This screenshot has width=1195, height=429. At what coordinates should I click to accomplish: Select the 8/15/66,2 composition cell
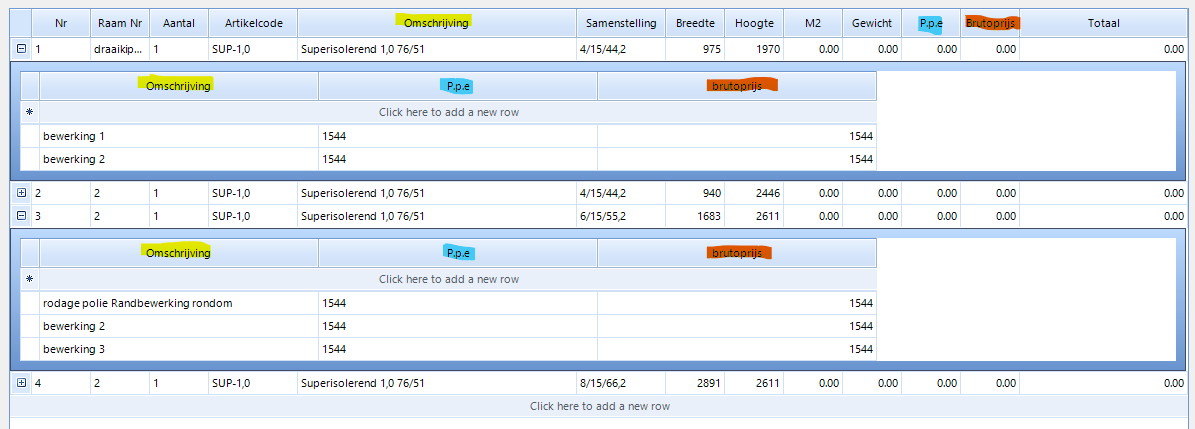[619, 383]
